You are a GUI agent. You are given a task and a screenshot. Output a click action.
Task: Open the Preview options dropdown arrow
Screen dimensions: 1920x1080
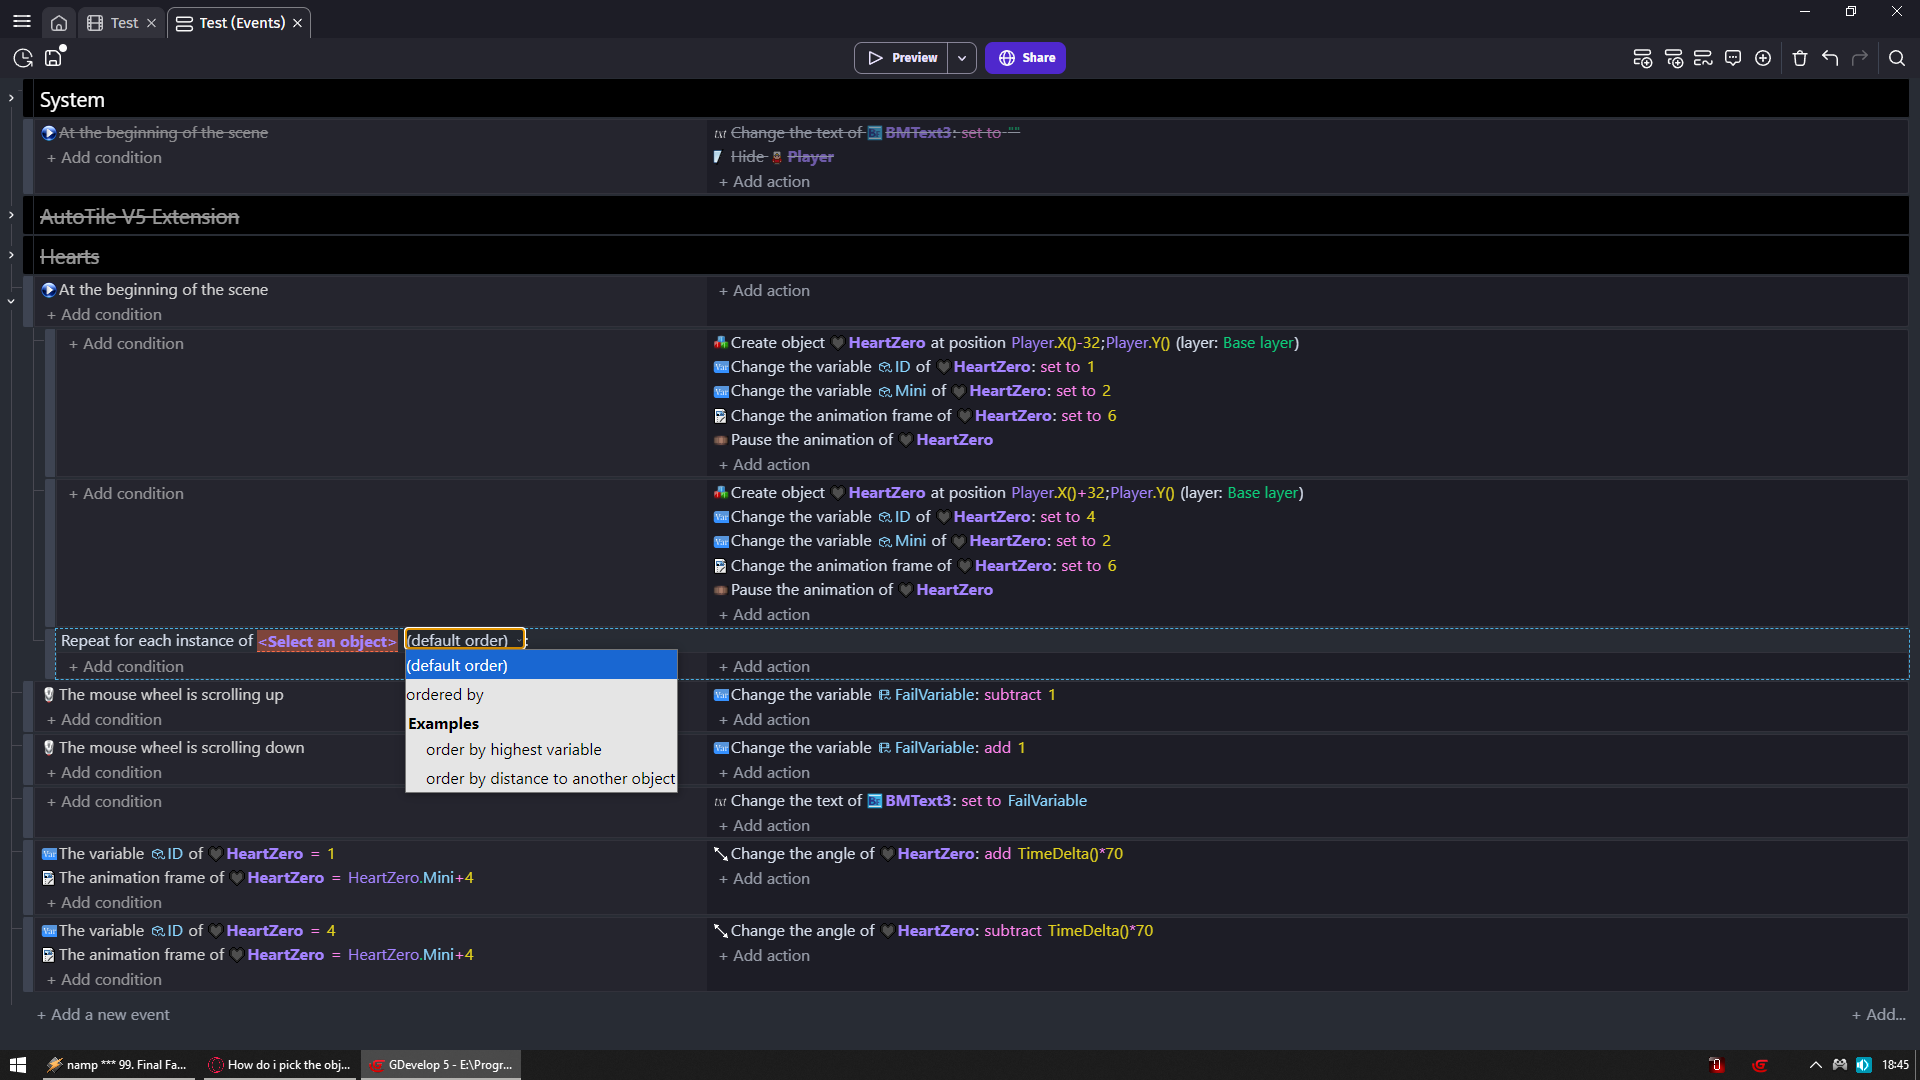962,58
